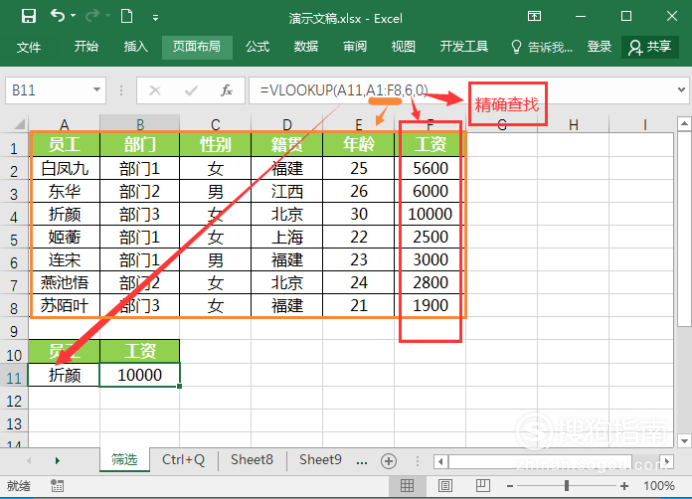Click the Redo arrow icon
The width and height of the screenshot is (692, 499).
tap(92, 16)
